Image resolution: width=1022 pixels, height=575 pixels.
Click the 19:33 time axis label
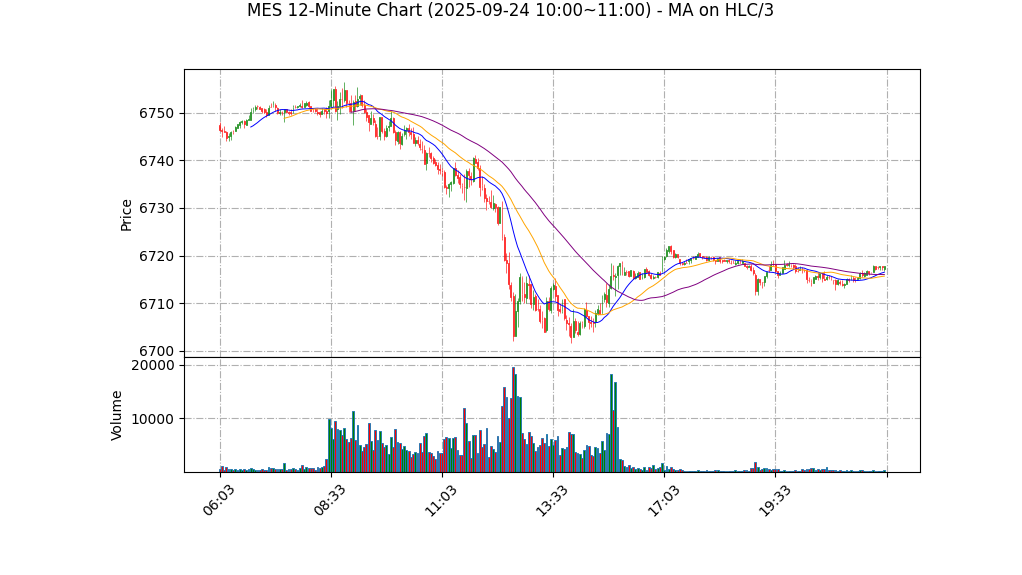pos(774,501)
